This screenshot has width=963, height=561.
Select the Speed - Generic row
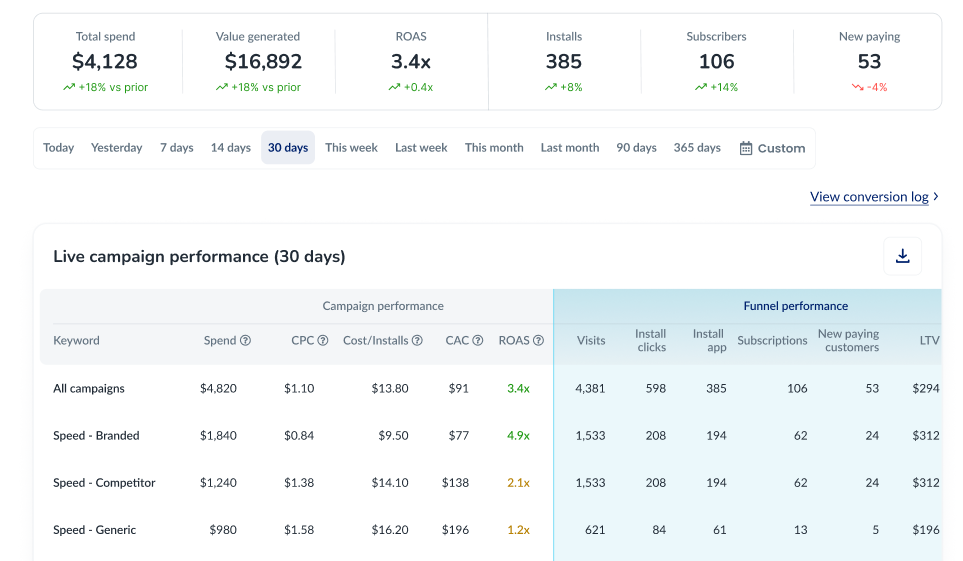coord(491,530)
